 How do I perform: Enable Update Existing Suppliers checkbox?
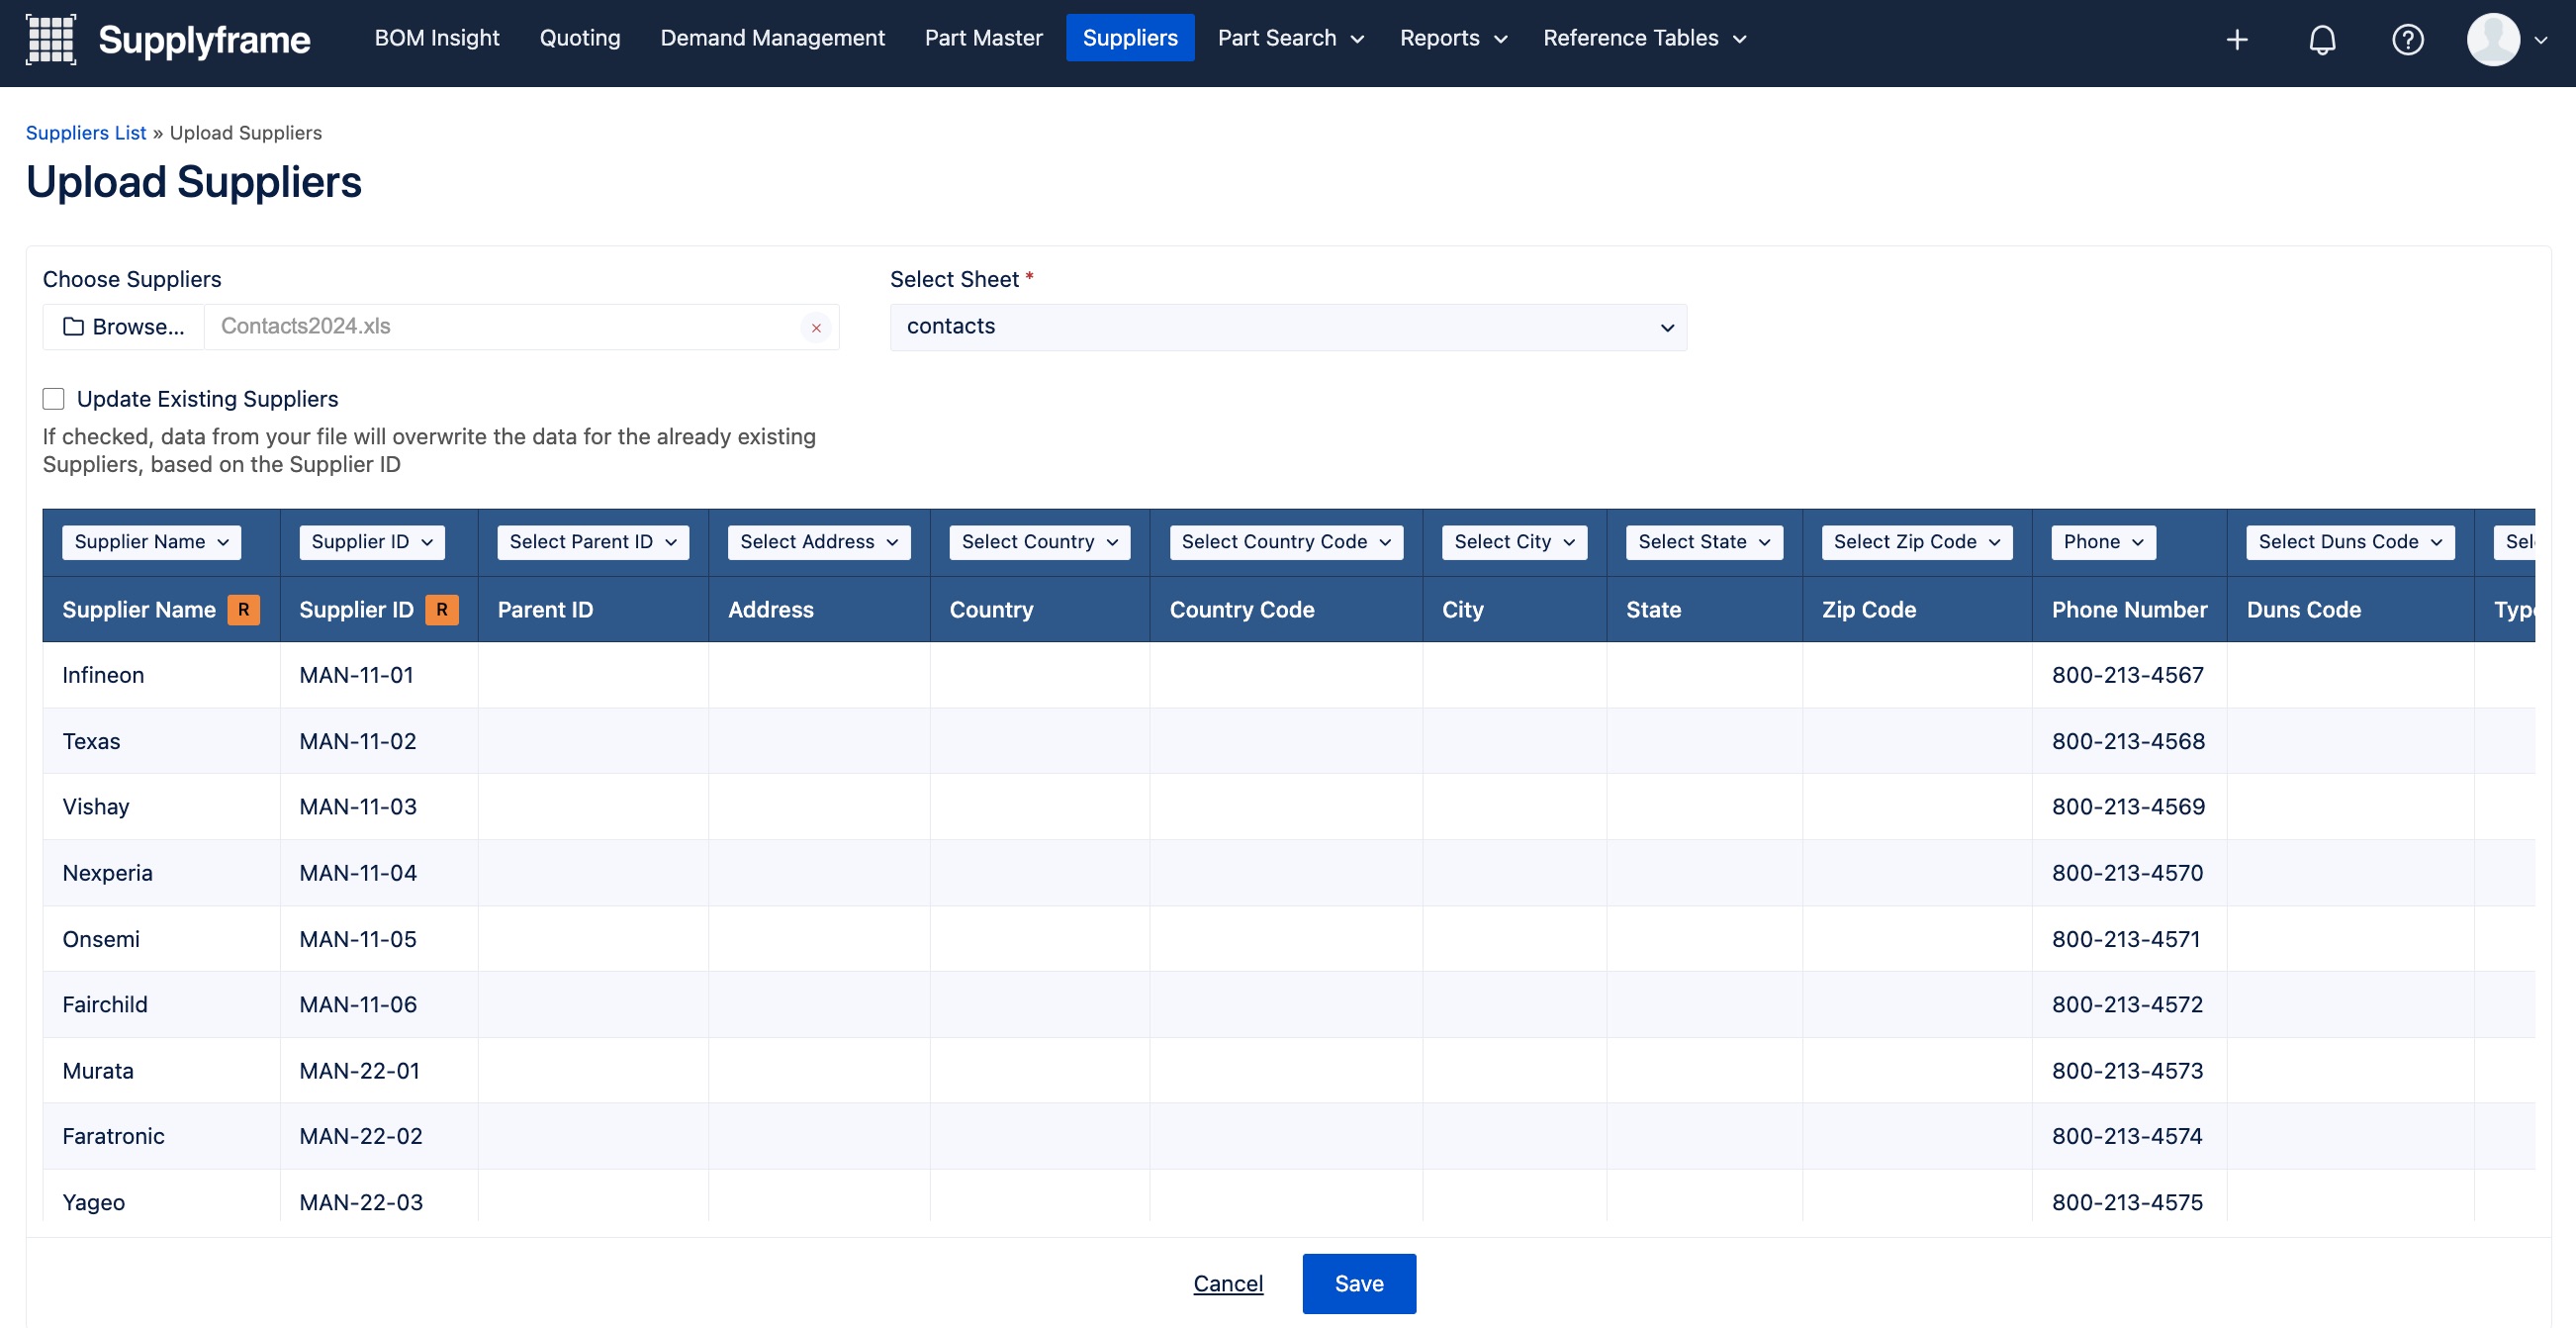coord(54,399)
